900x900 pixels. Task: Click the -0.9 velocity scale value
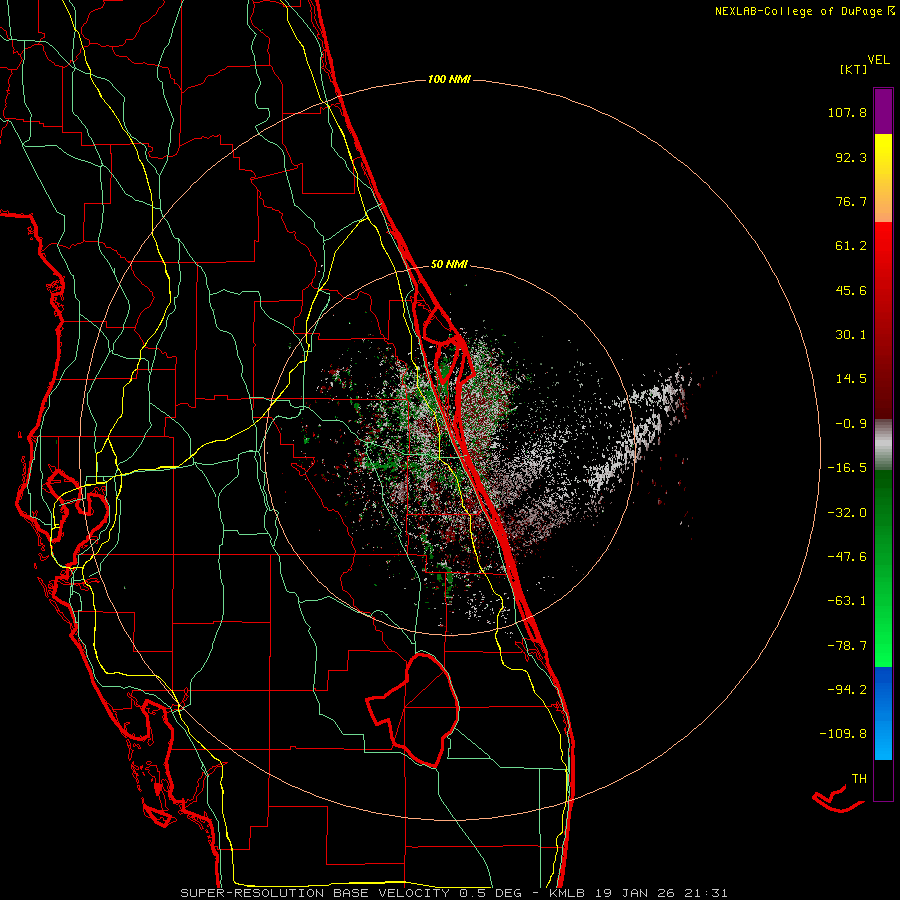[x=851, y=424]
